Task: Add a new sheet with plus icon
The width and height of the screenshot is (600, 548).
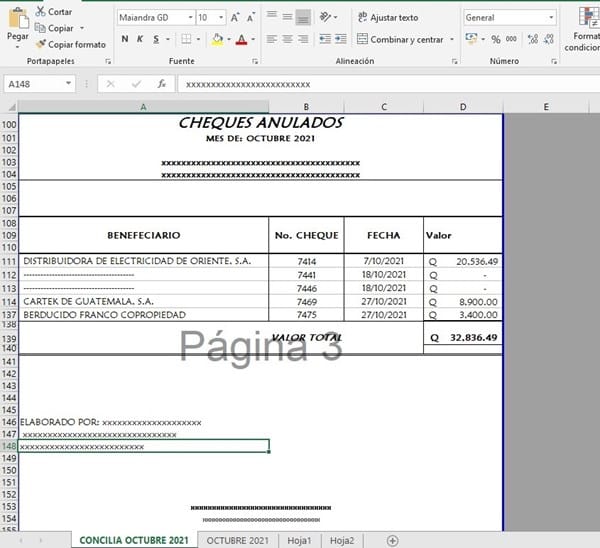Action: tap(392, 540)
